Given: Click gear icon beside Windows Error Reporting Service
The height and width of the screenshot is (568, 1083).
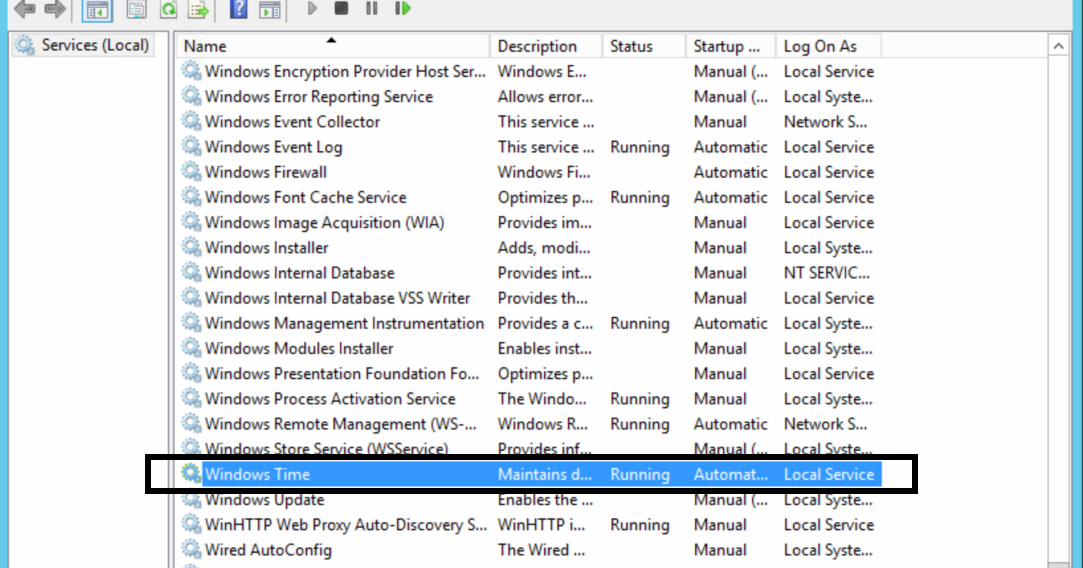Looking at the screenshot, I should pos(191,96).
